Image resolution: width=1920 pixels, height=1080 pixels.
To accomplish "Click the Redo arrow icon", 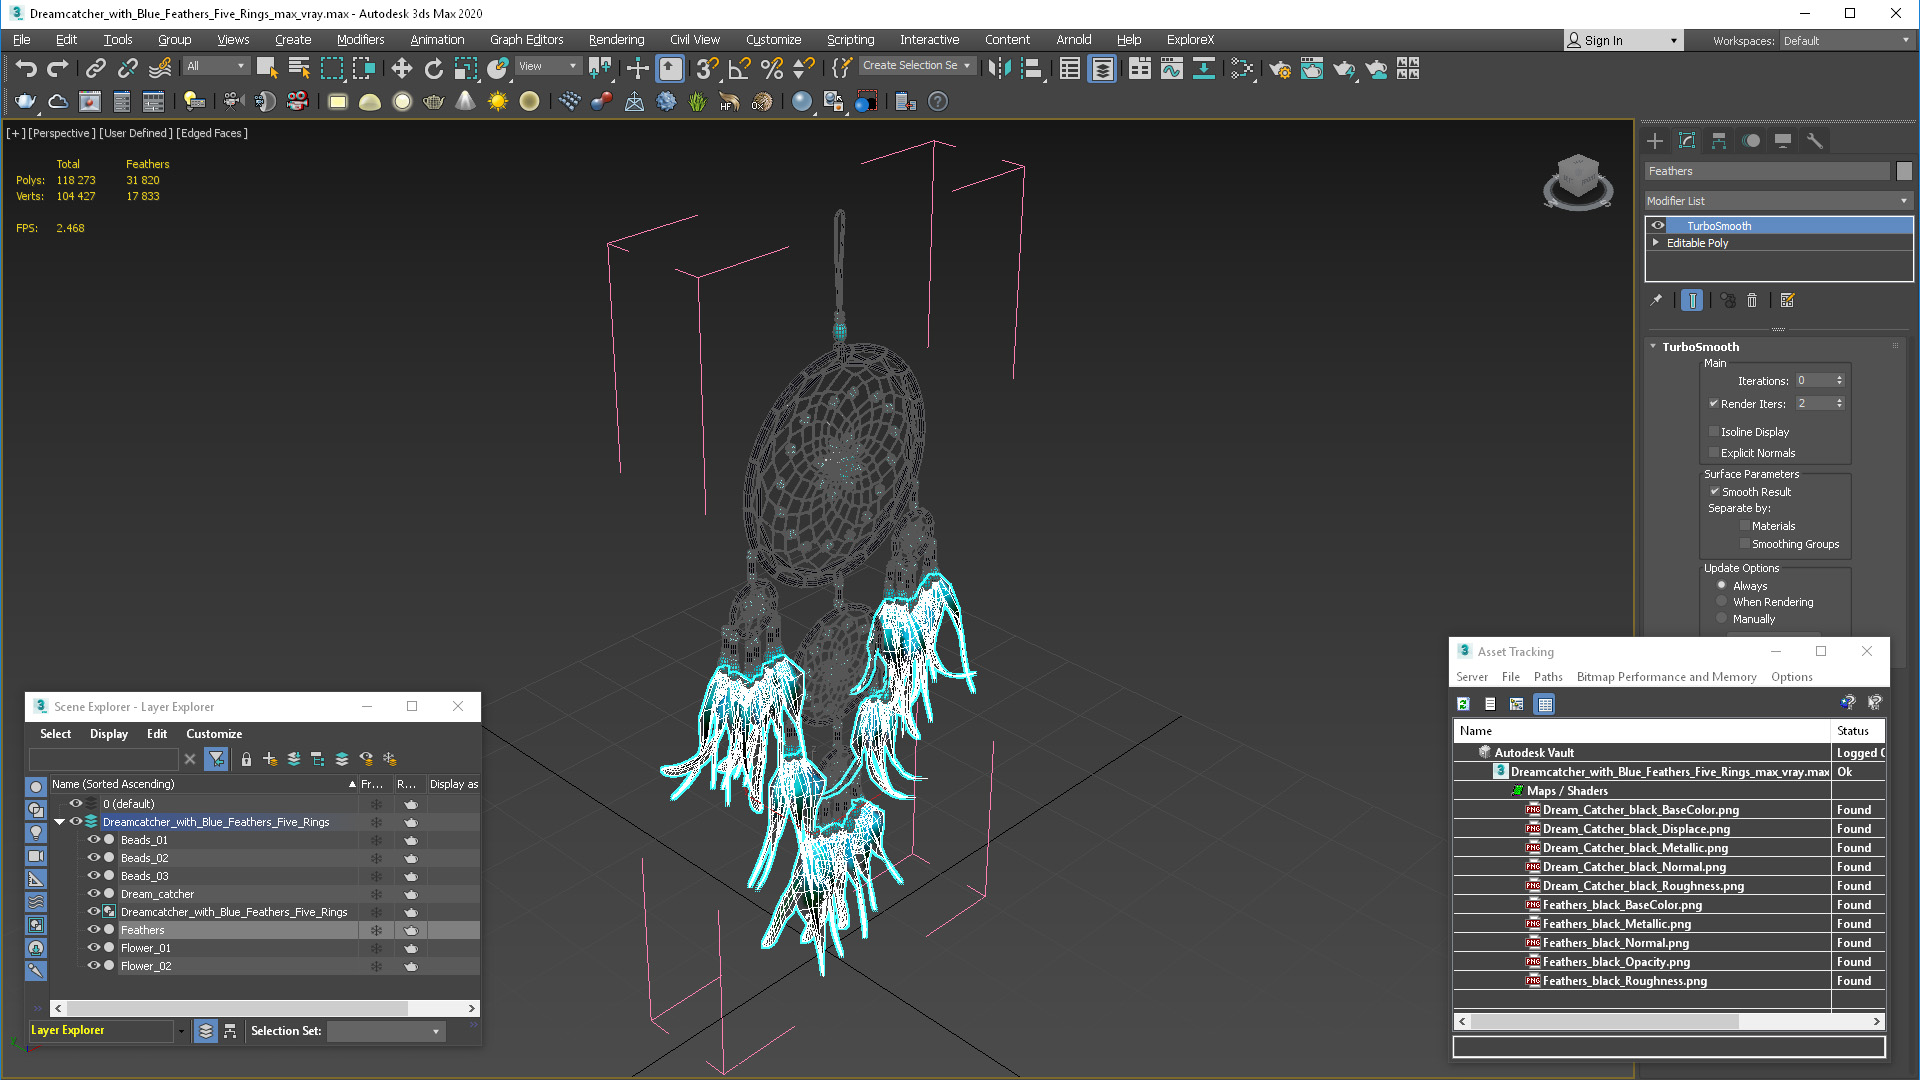I will coord(58,68).
